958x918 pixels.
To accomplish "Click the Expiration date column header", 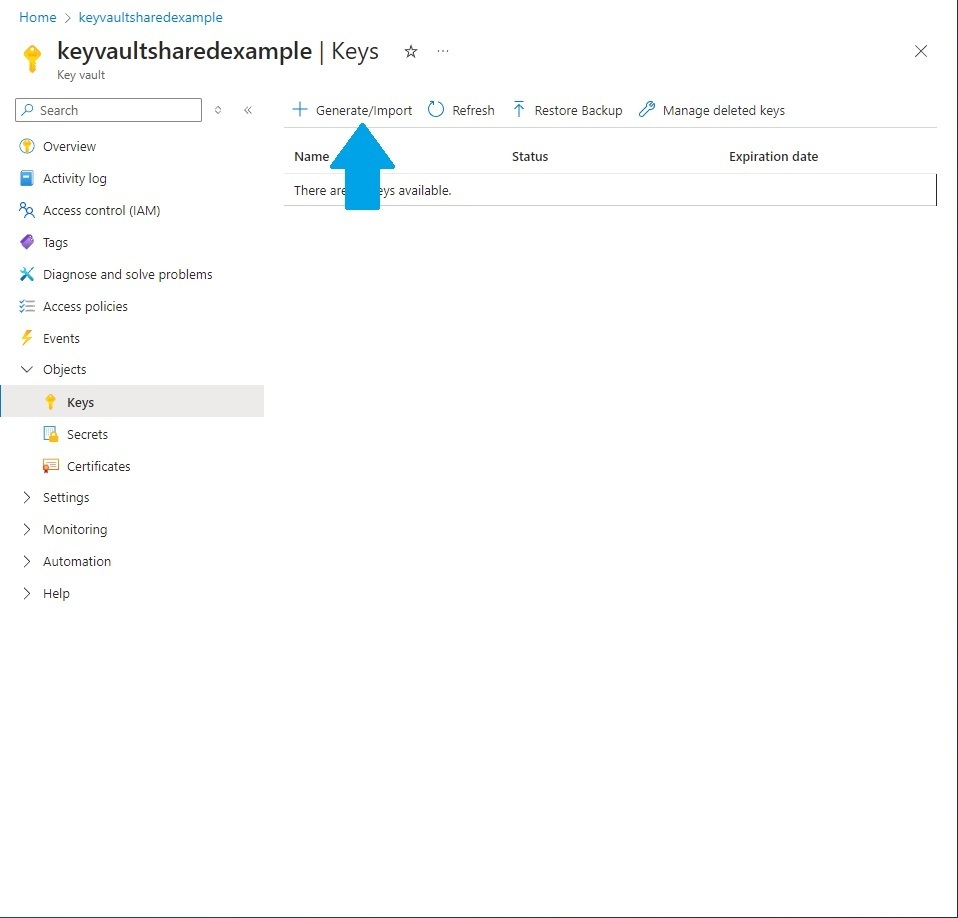I will [773, 156].
